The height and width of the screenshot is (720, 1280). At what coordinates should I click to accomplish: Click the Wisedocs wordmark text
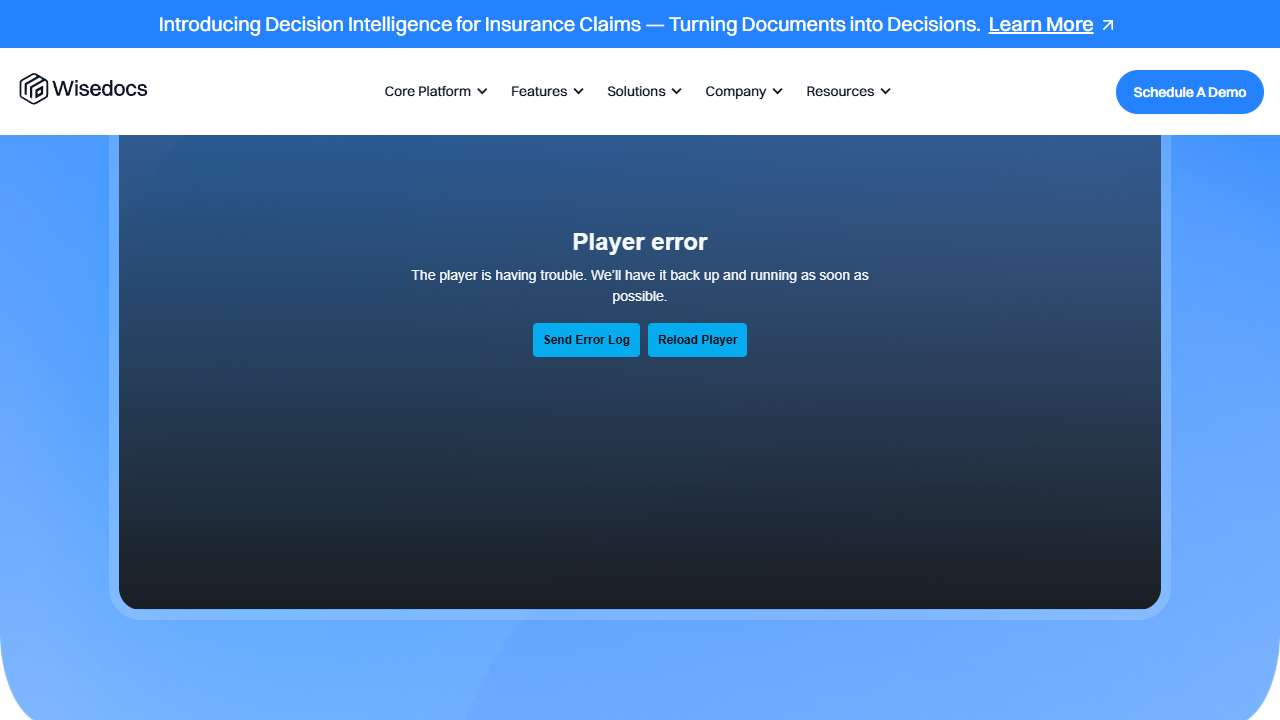pos(99,89)
